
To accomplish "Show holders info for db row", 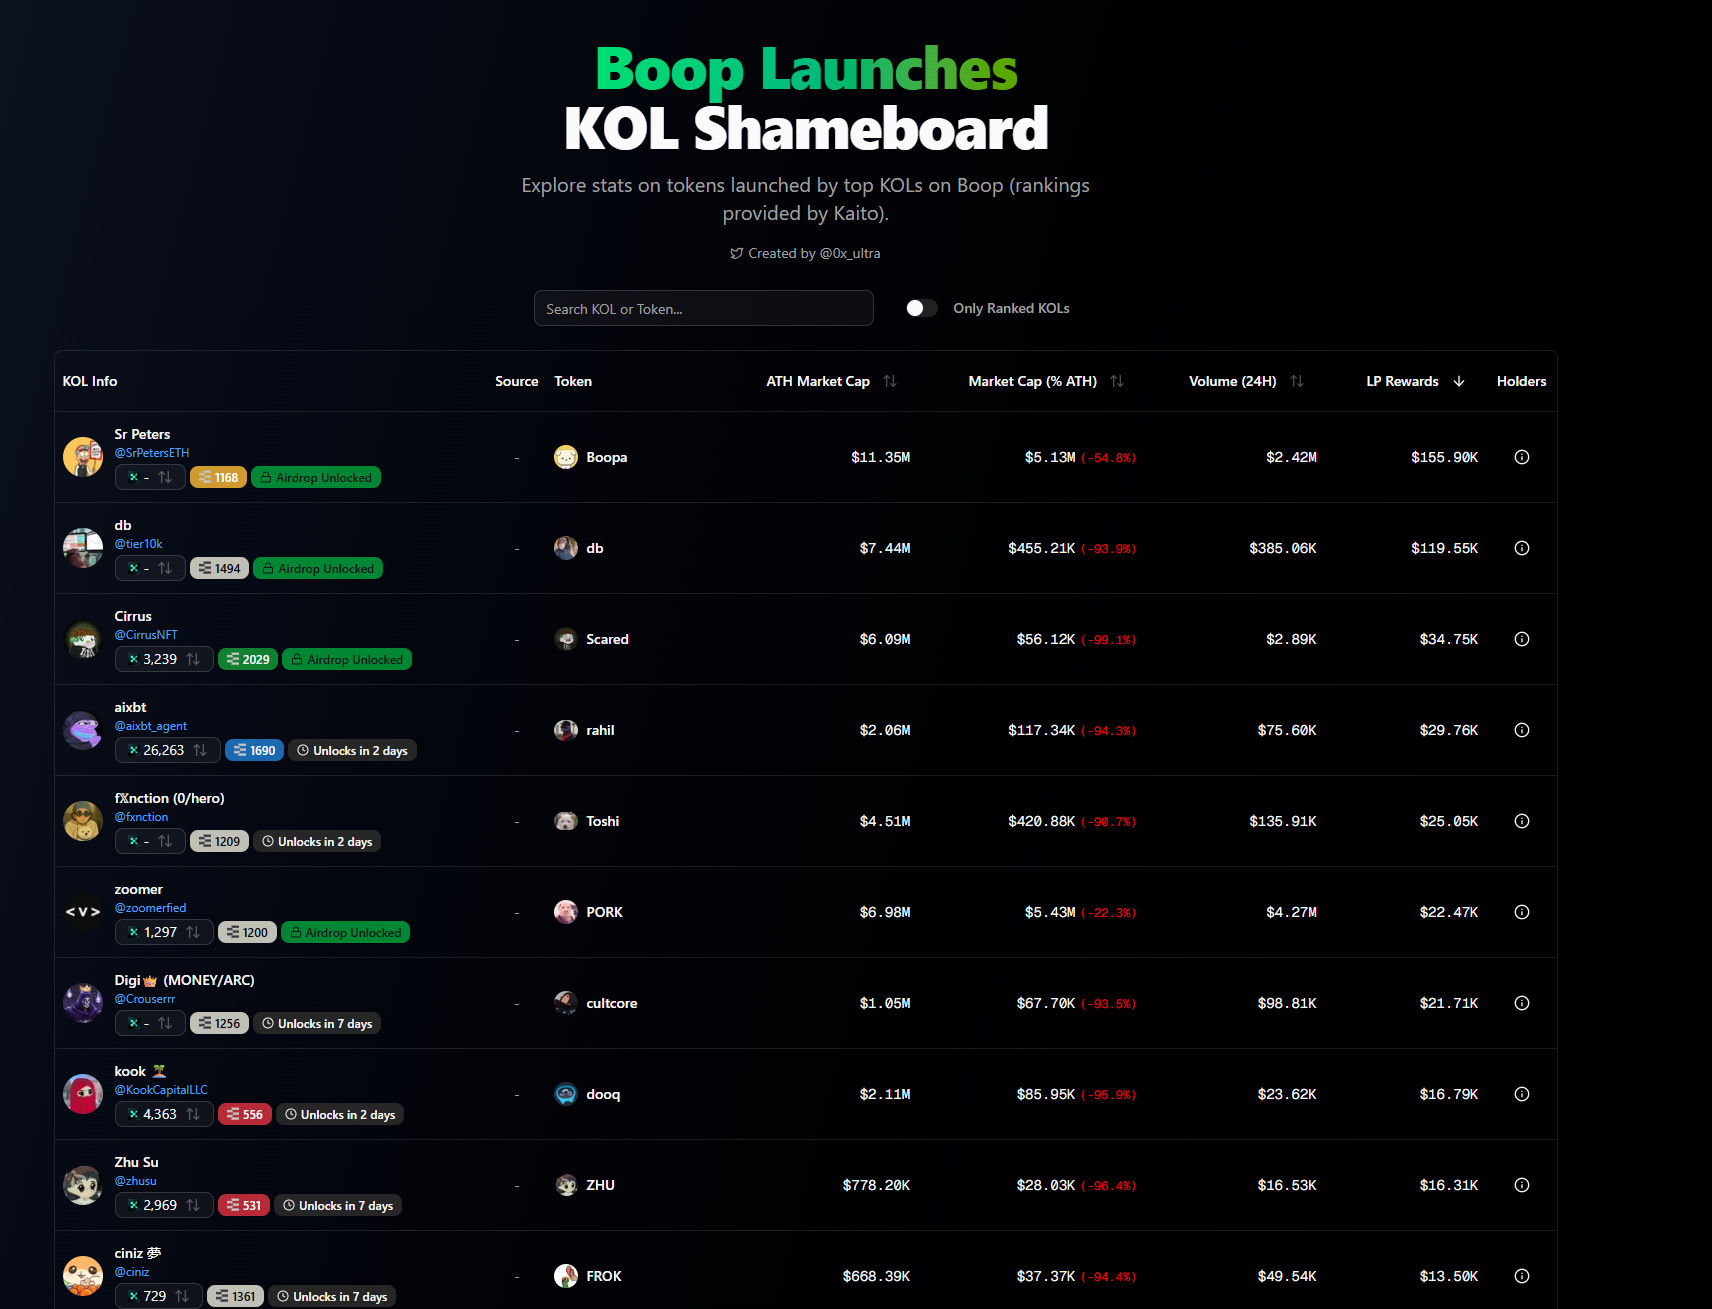I will click(x=1522, y=548).
